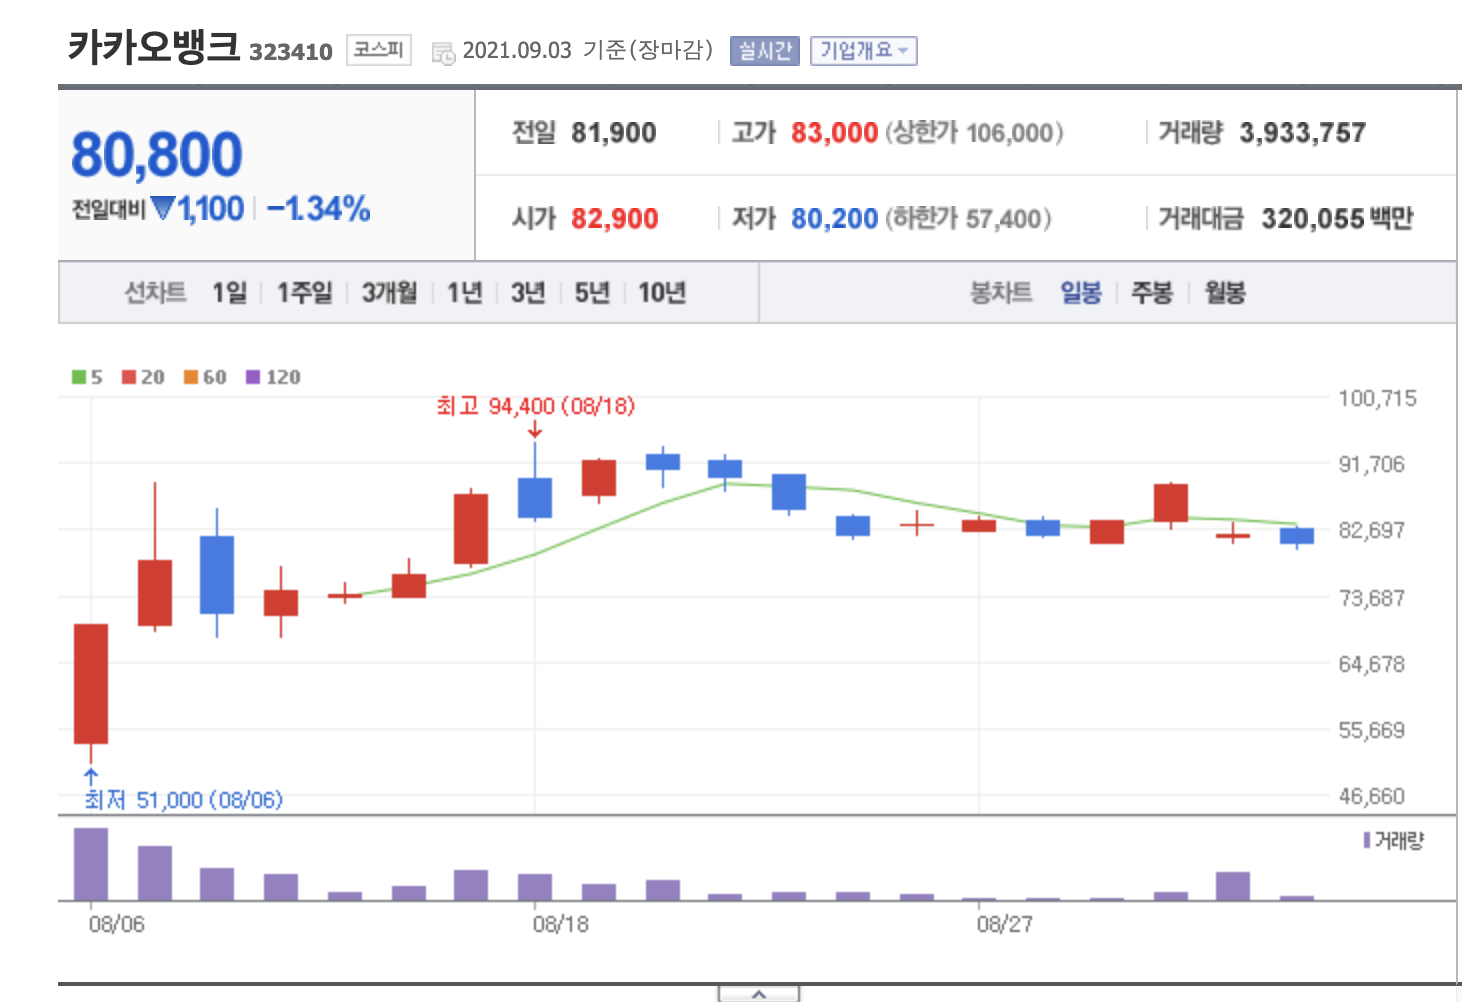The height and width of the screenshot is (1002, 1462).
Task: Select the 5년 line chart tab
Action: point(592,293)
